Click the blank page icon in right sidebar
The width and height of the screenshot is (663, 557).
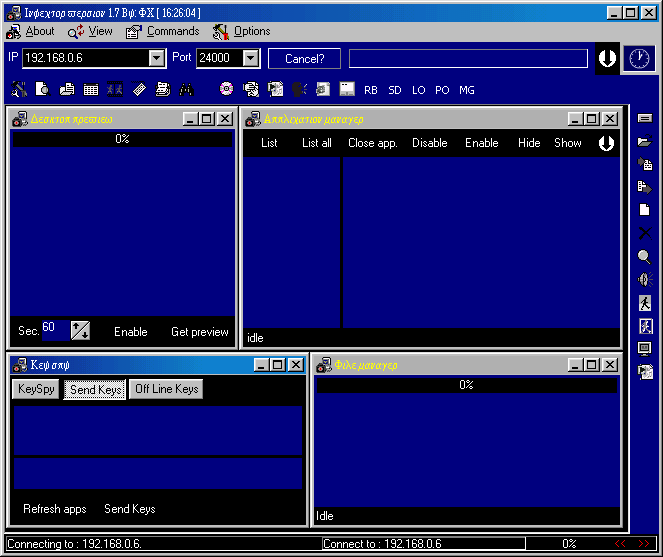coord(644,210)
